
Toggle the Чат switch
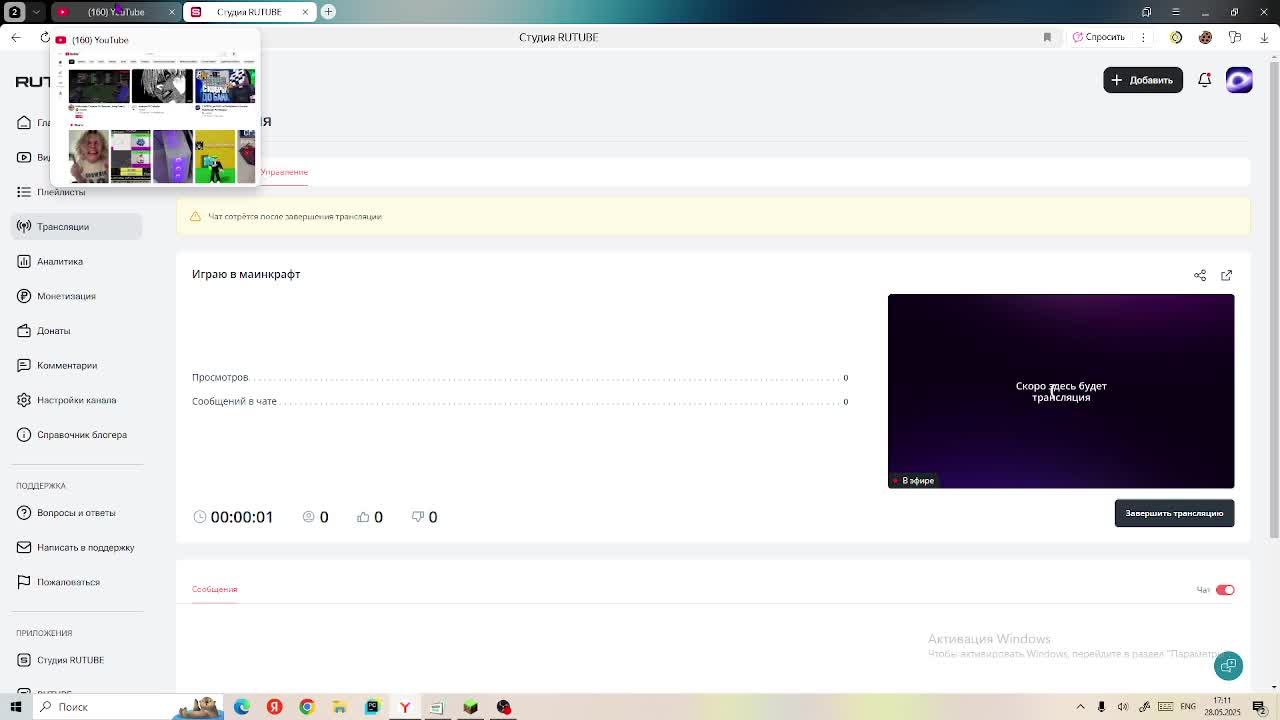(x=1225, y=590)
